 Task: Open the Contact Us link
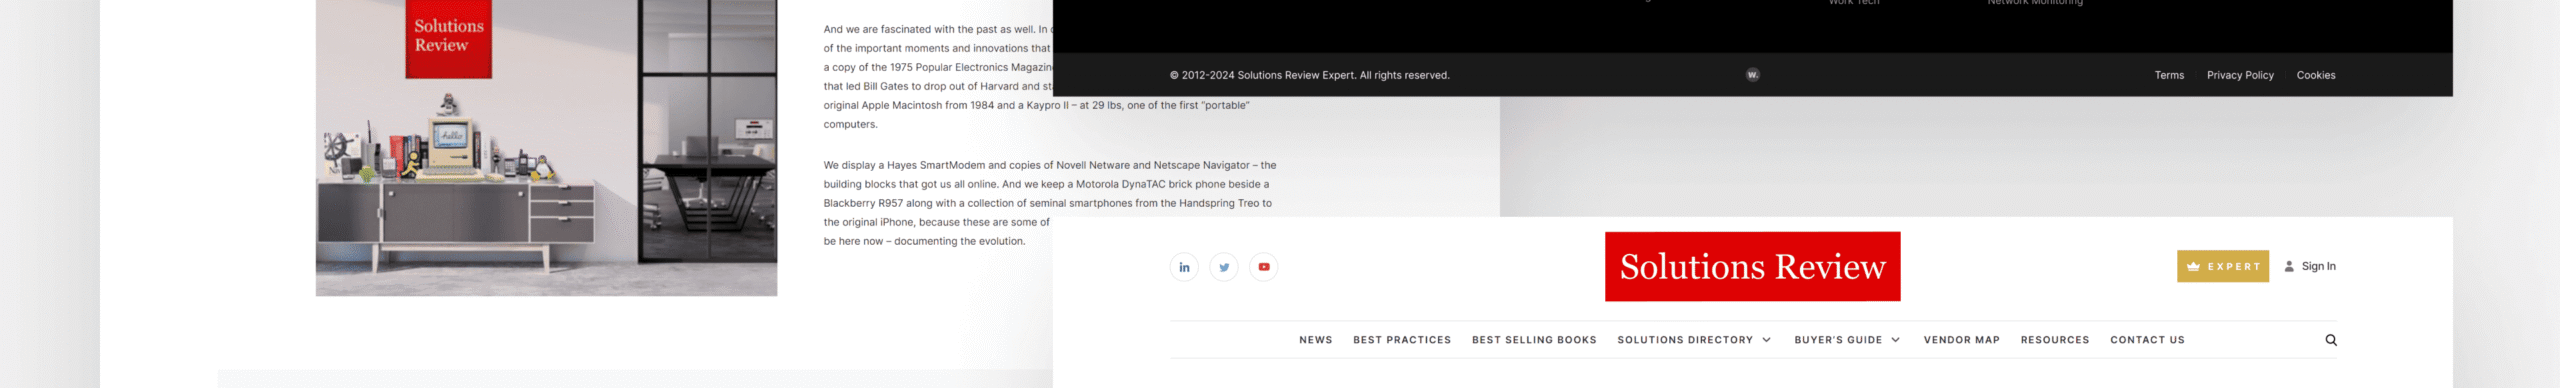pyautogui.click(x=2147, y=340)
